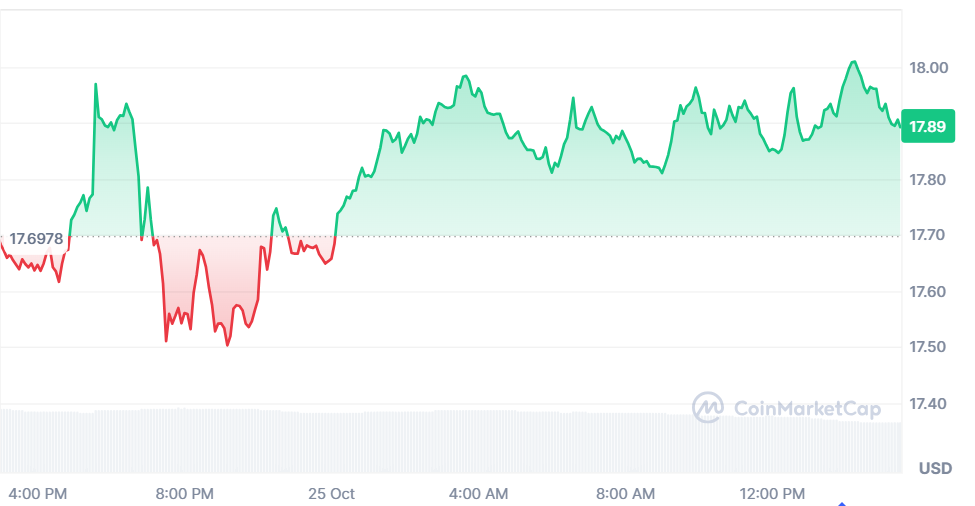This screenshot has height=506, width=975.
Task: Click the 18.00 price axis label
Action: pos(928,68)
